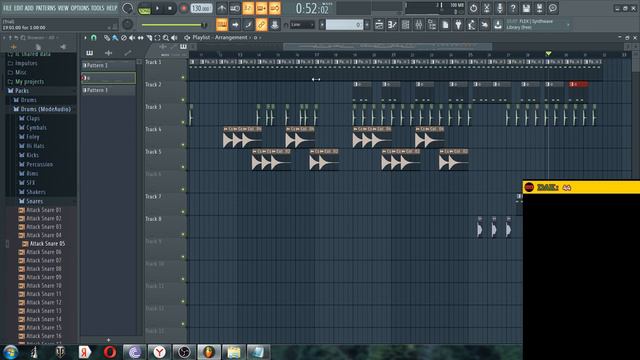Open the TOOLS menu
640x360 pixels.
pos(98,8)
